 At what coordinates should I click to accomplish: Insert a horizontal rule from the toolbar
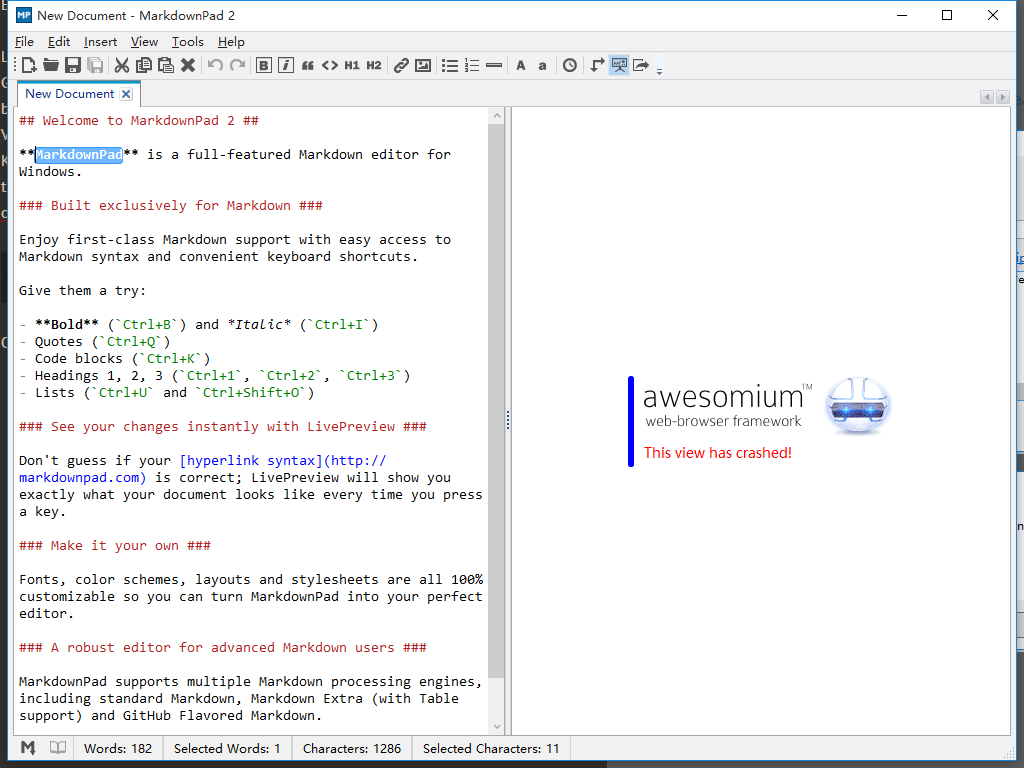point(494,65)
